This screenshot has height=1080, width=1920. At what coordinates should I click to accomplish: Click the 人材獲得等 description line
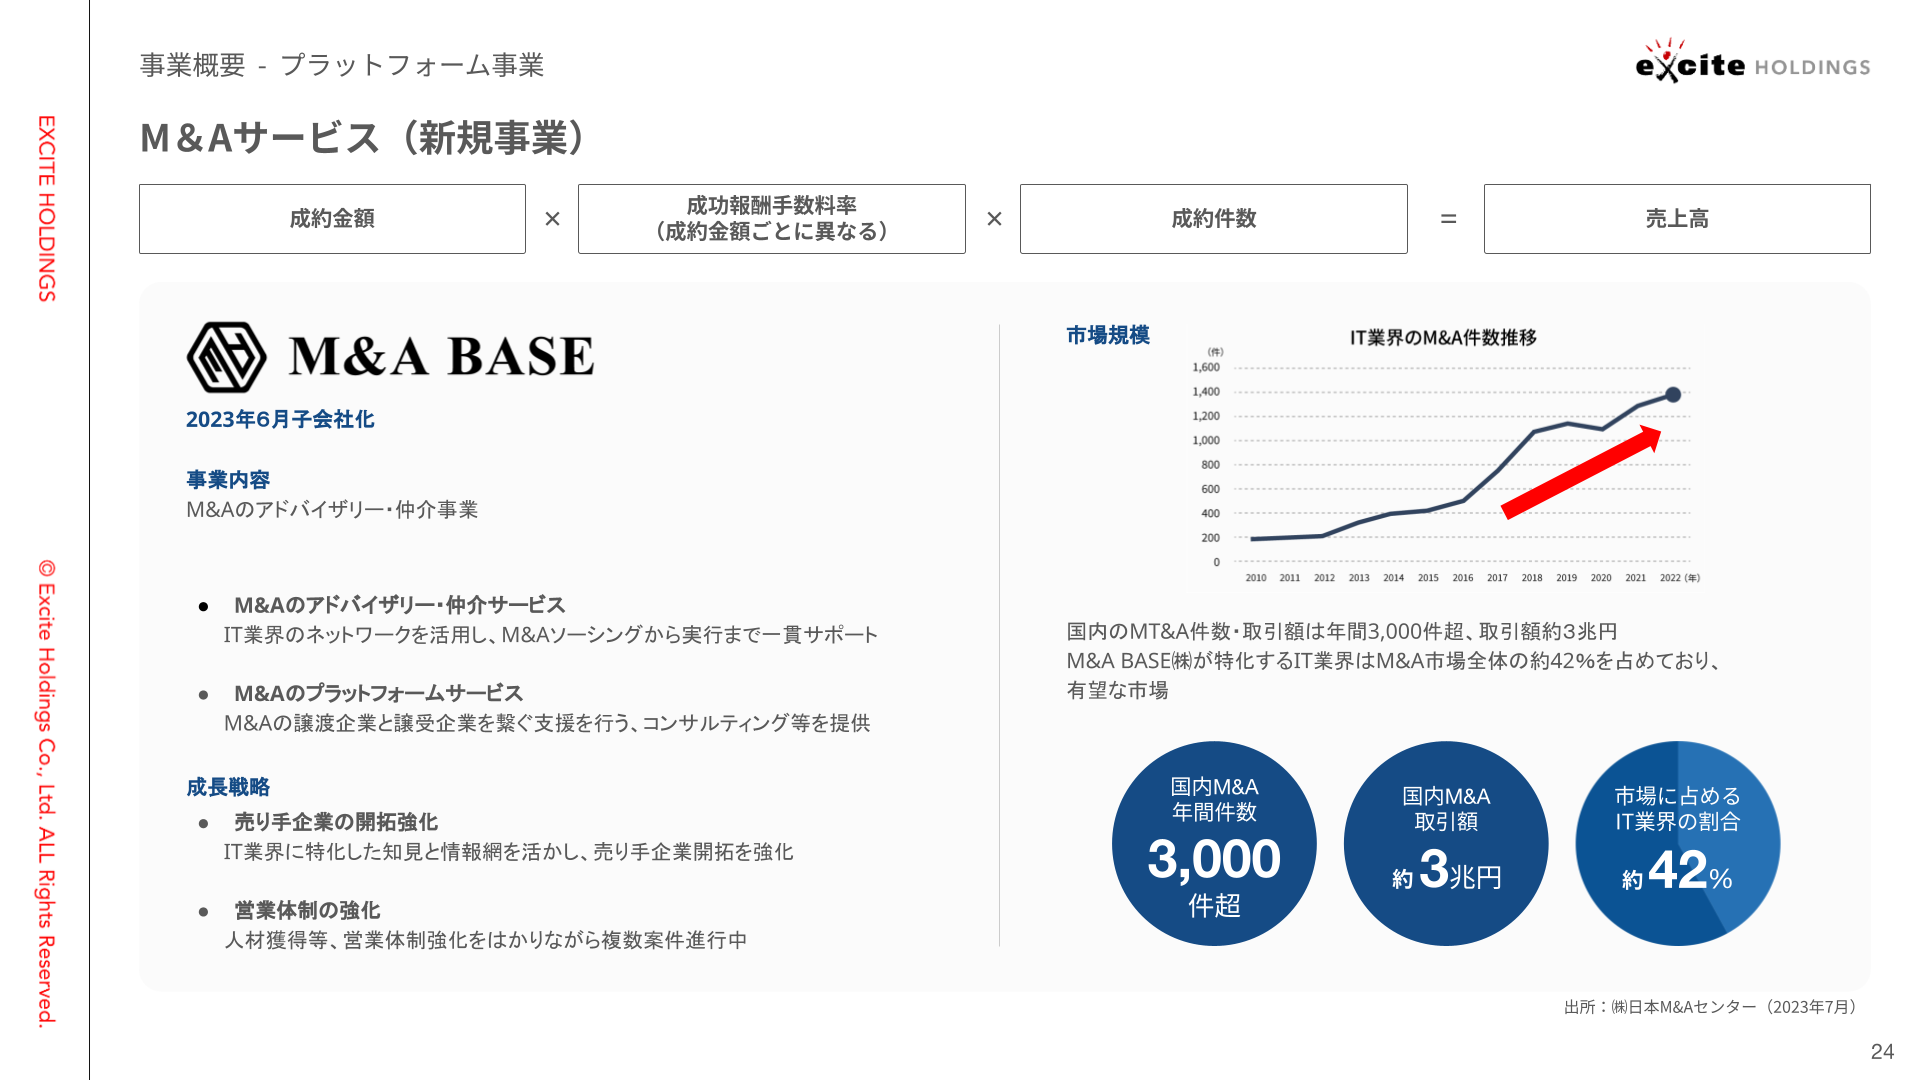tap(486, 940)
